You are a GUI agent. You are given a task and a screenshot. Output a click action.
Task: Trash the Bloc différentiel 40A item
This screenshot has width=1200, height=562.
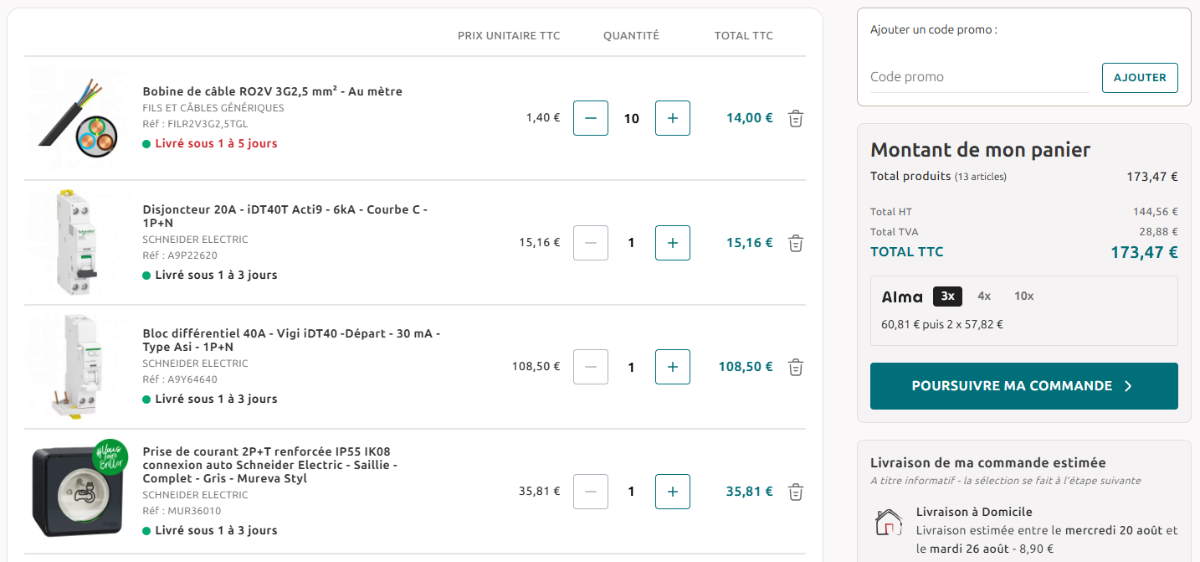(796, 367)
